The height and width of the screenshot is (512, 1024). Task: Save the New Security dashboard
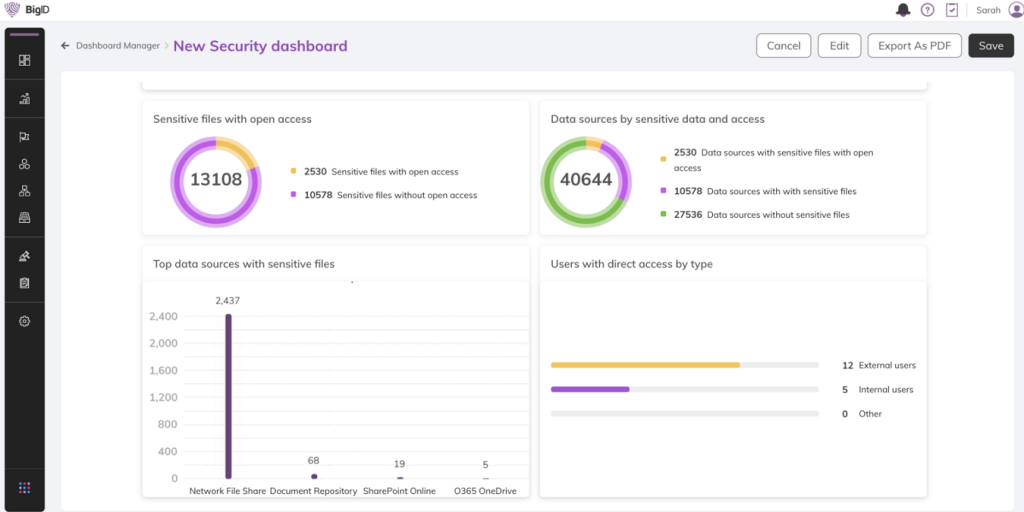click(990, 46)
